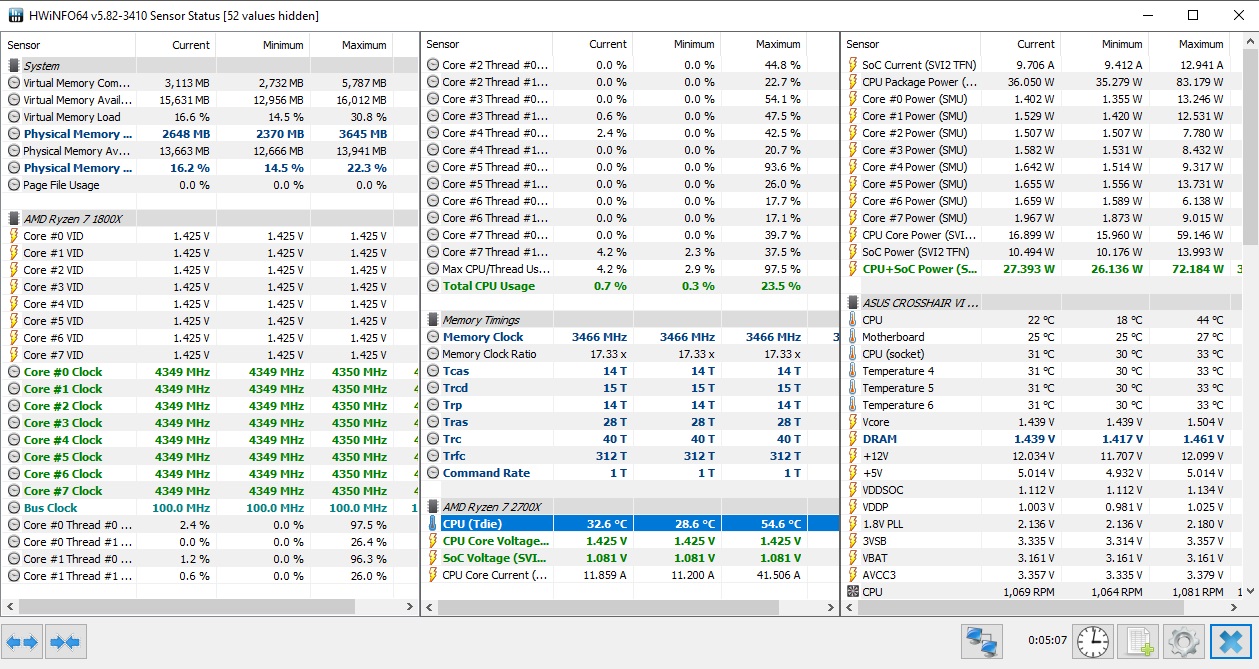The height and width of the screenshot is (669, 1259).
Task: Select the Max CPU/Thread Usage row
Action: point(630,269)
